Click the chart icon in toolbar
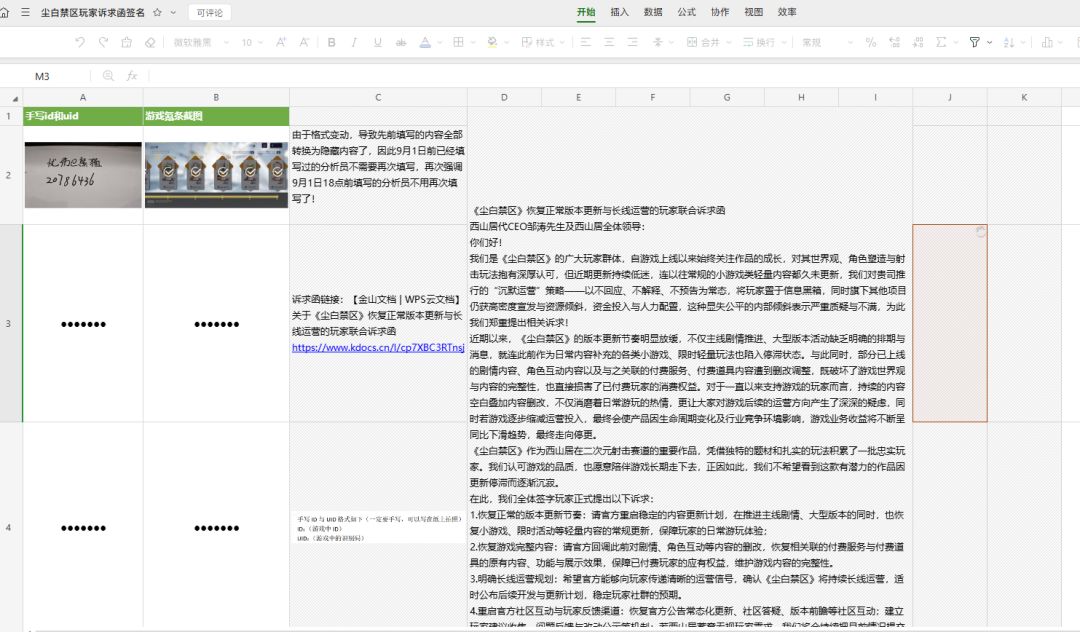Viewport: 1080px width, 632px height. 1047,43
